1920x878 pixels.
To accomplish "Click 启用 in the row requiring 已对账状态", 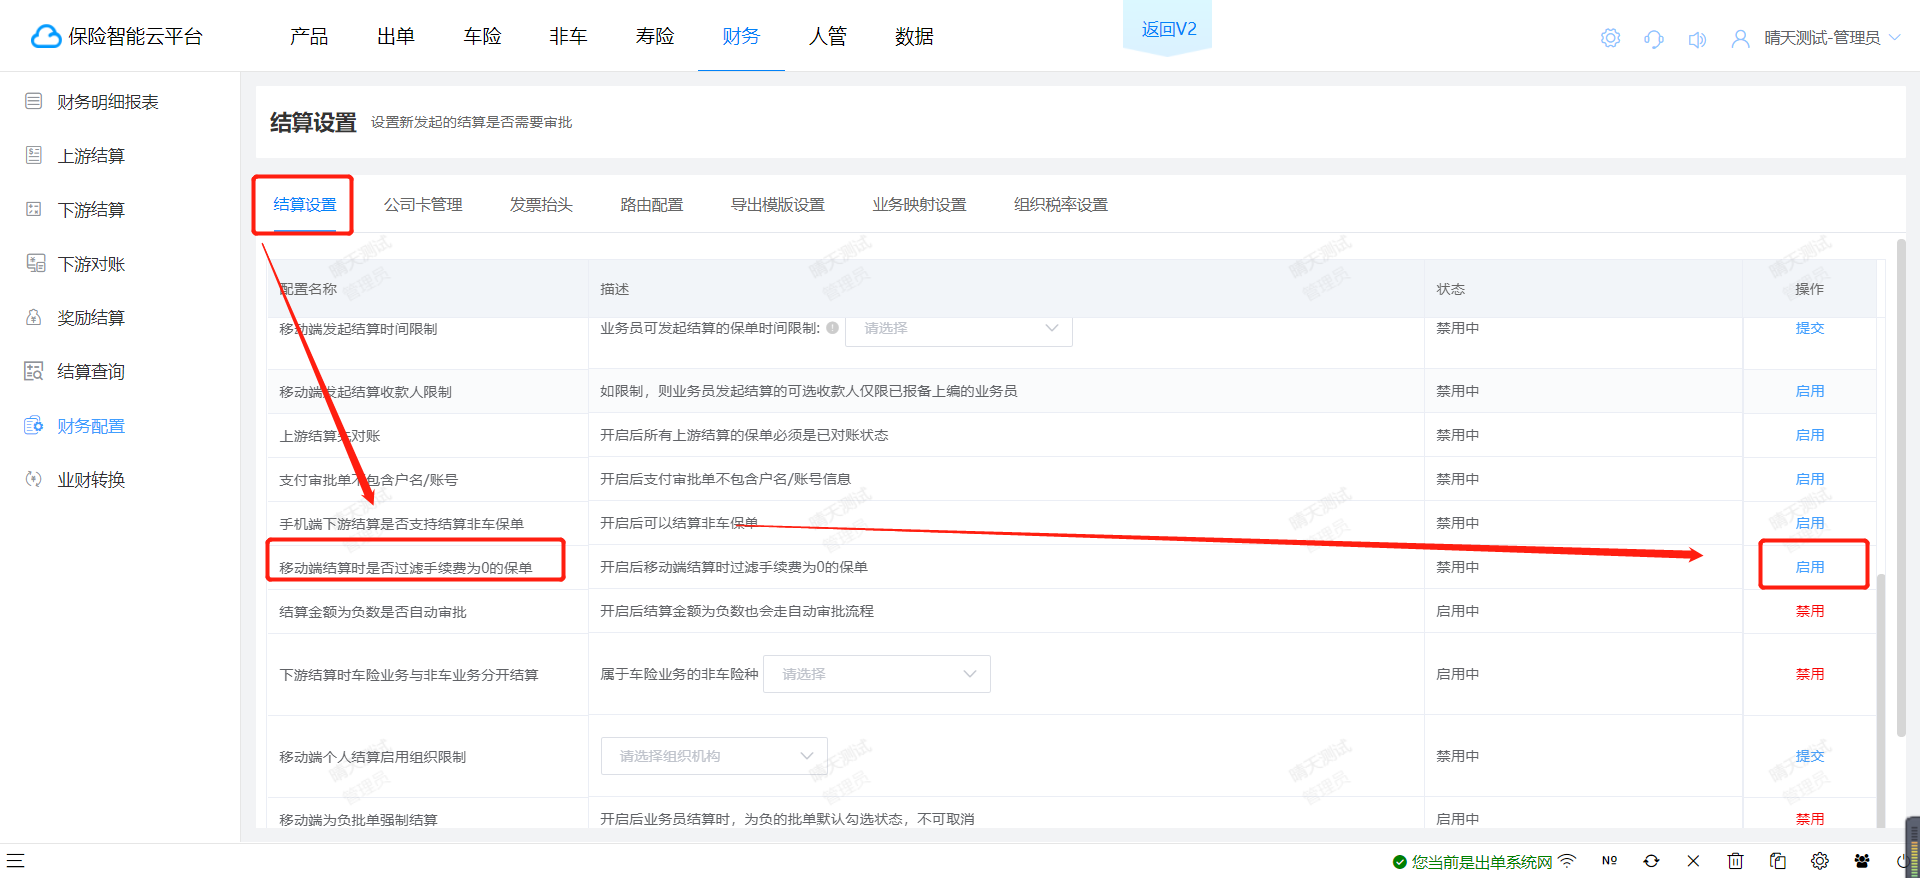I will click(x=1810, y=435).
